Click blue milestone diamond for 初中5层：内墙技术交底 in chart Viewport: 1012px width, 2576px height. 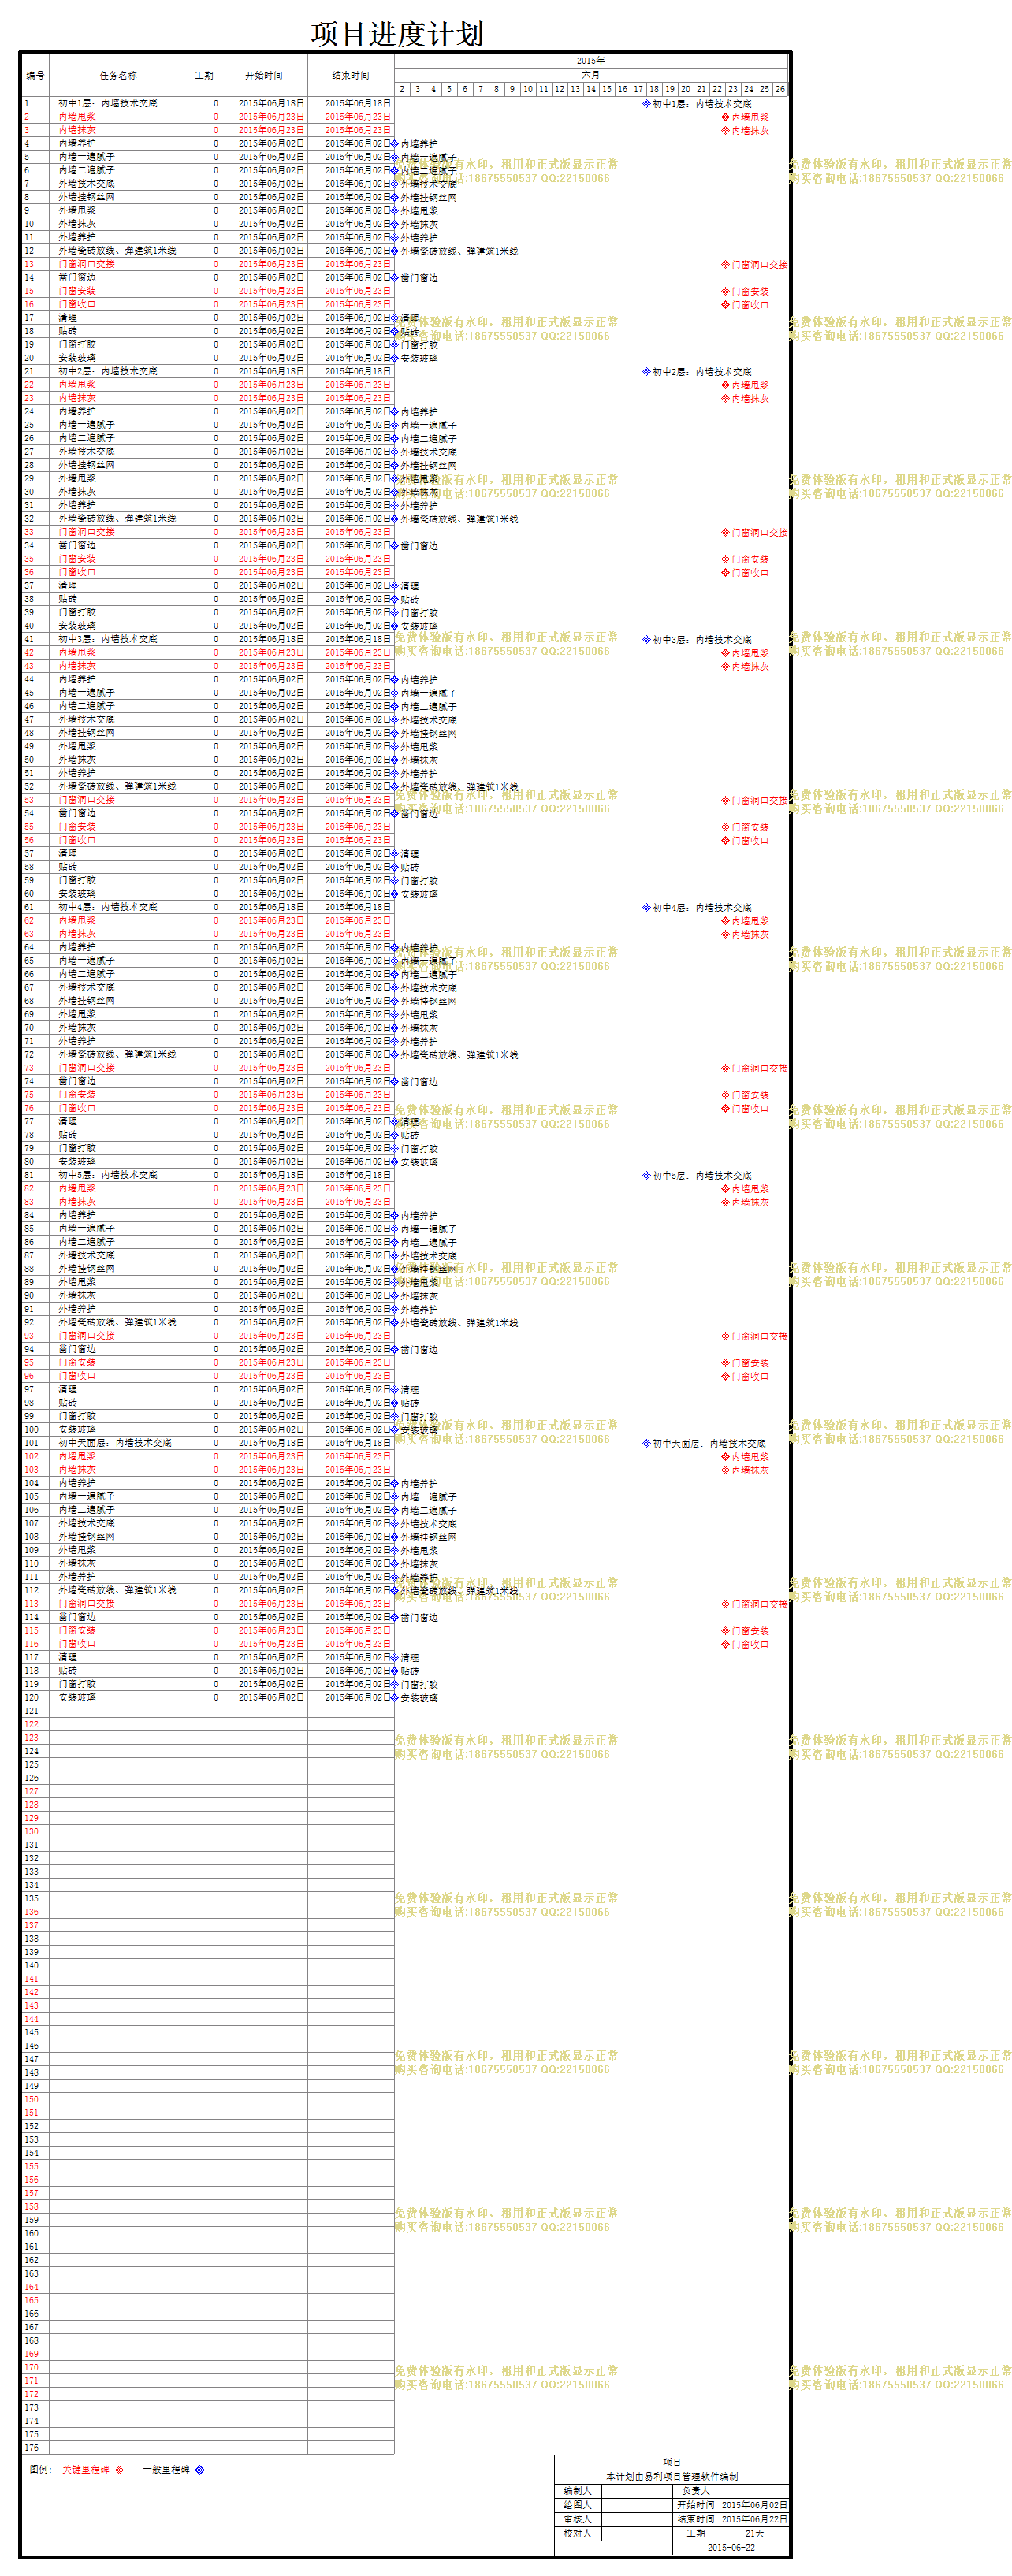646,1176
